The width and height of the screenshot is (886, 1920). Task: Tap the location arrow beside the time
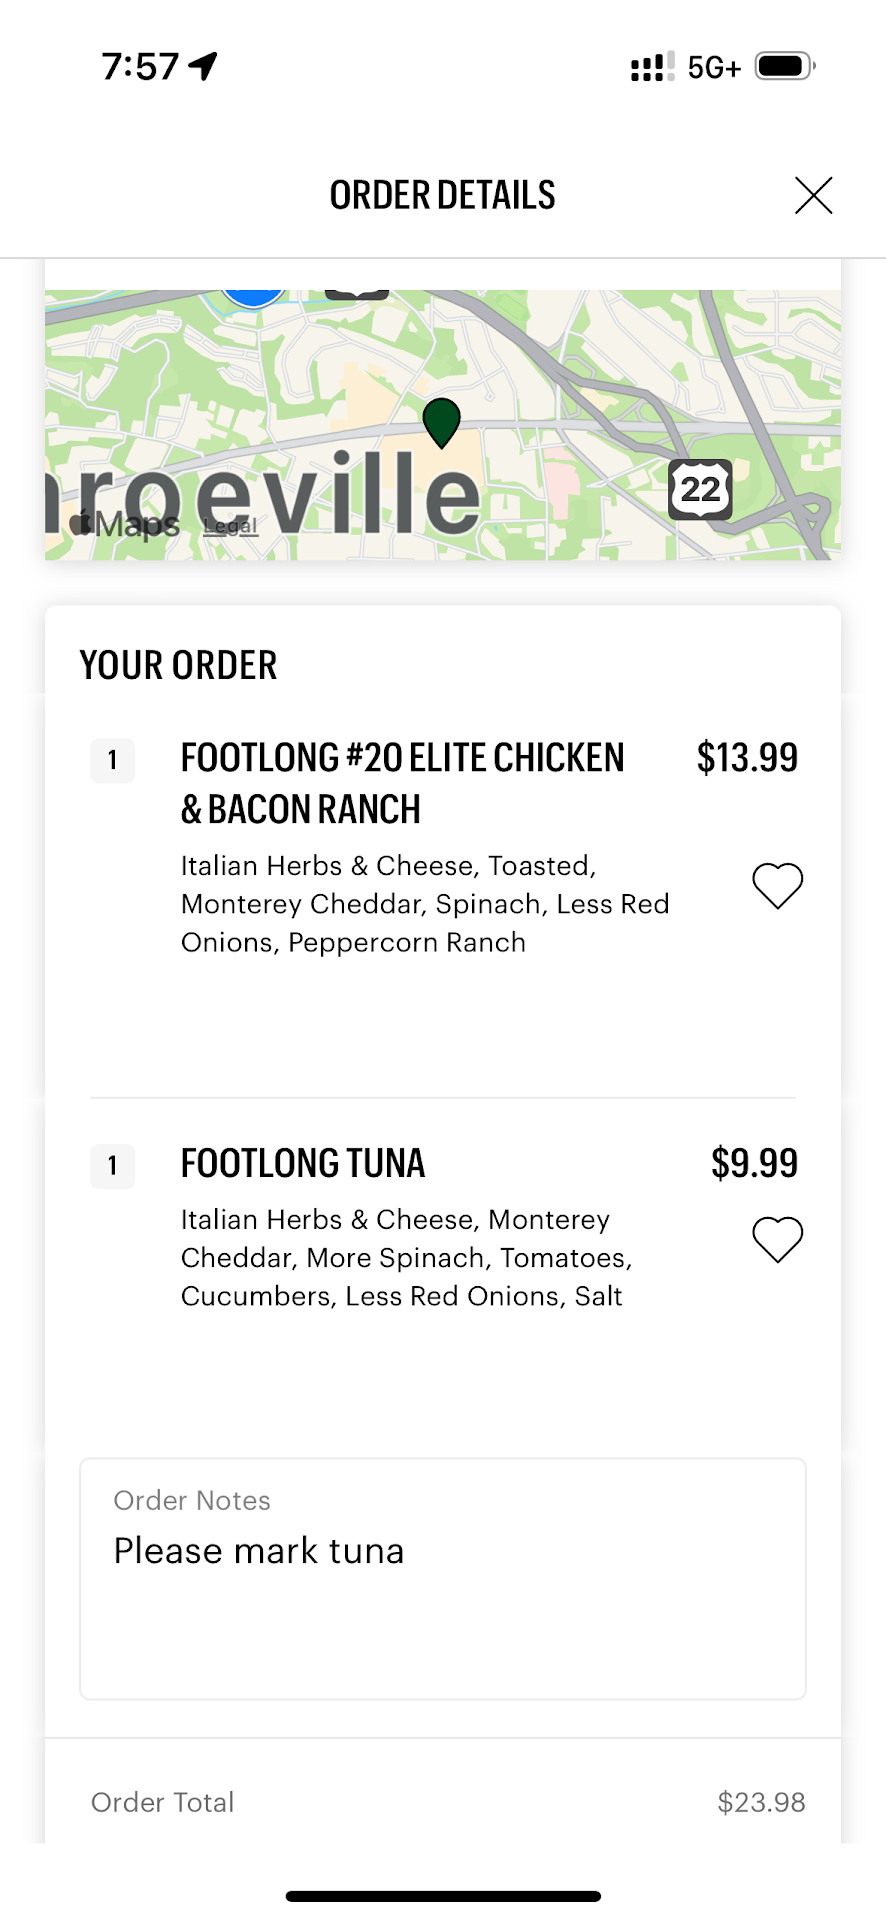pyautogui.click(x=204, y=66)
